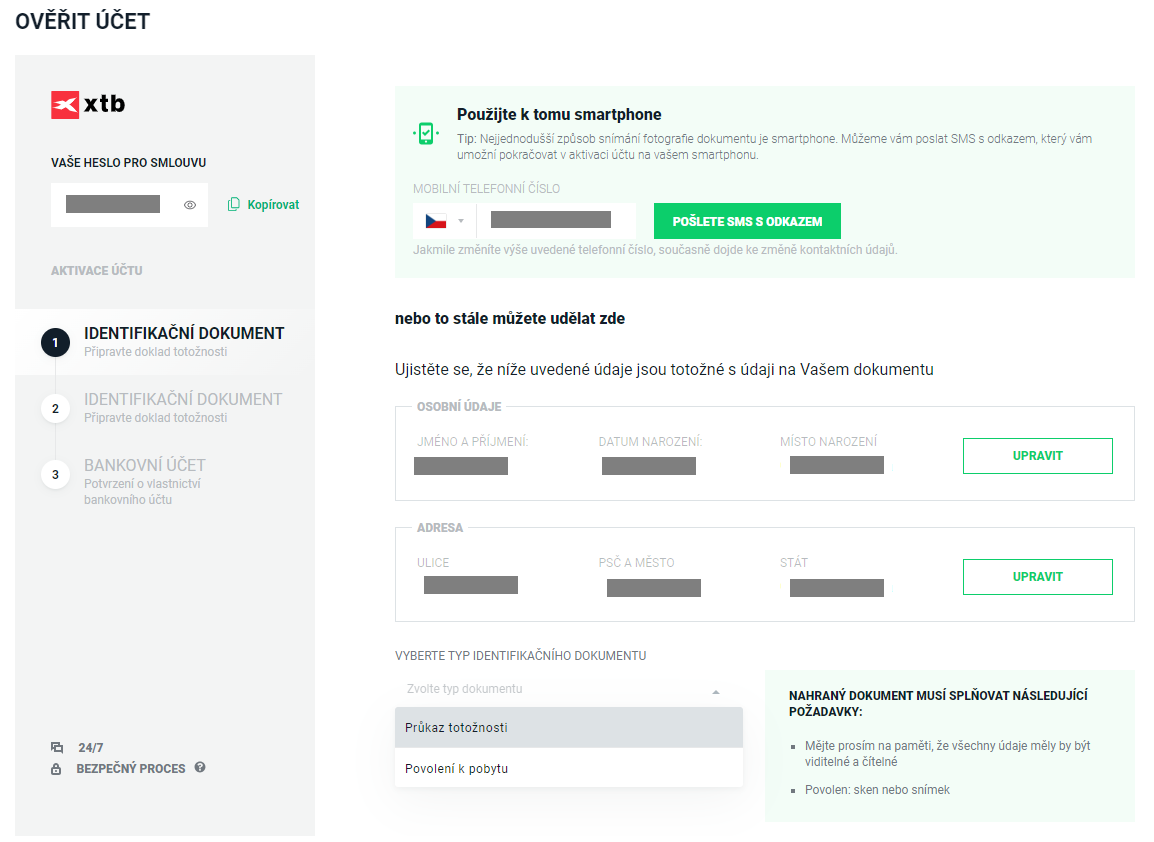Click the Kopírovat link text
1154x842 pixels.
point(273,205)
